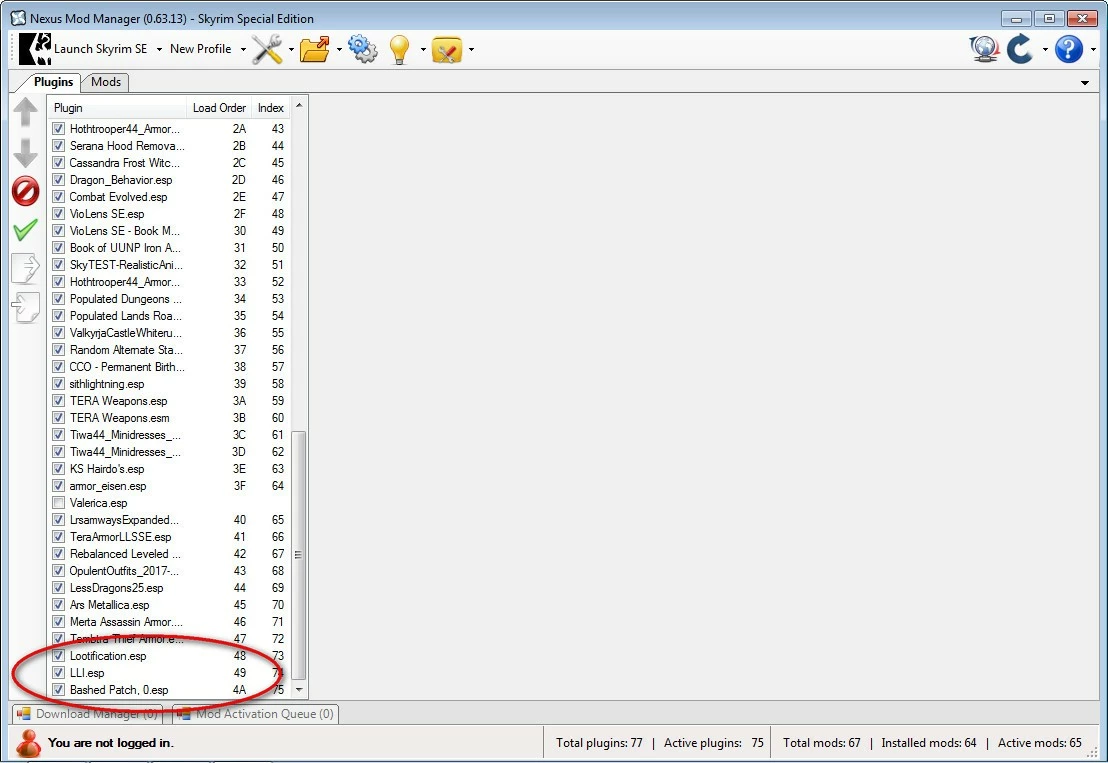Click the user icon in the status bar
1108x763 pixels.
(28, 743)
